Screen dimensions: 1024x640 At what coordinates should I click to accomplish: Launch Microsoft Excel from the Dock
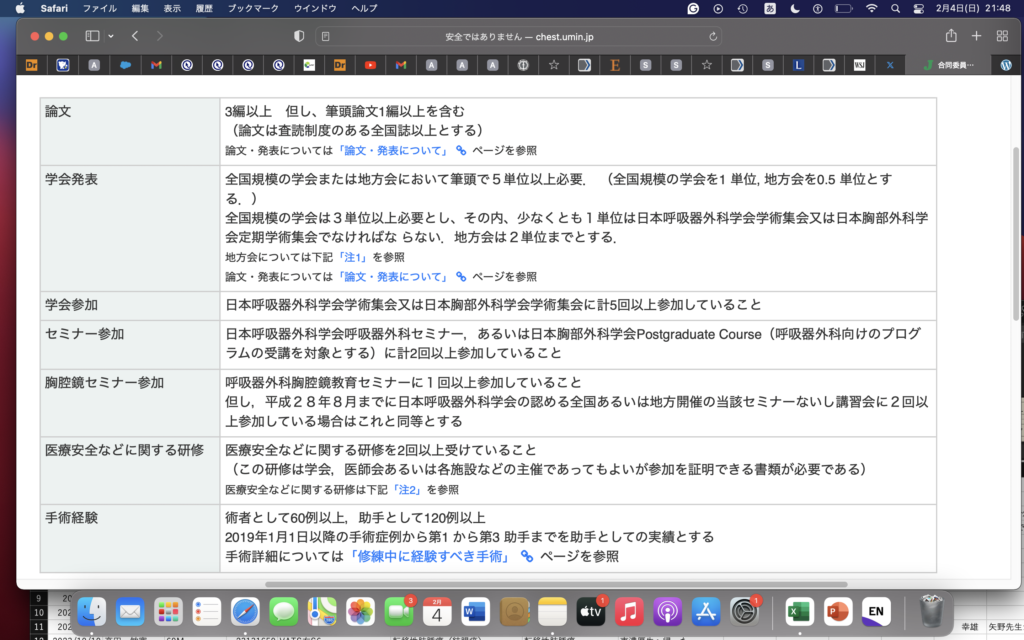pyautogui.click(x=798, y=610)
